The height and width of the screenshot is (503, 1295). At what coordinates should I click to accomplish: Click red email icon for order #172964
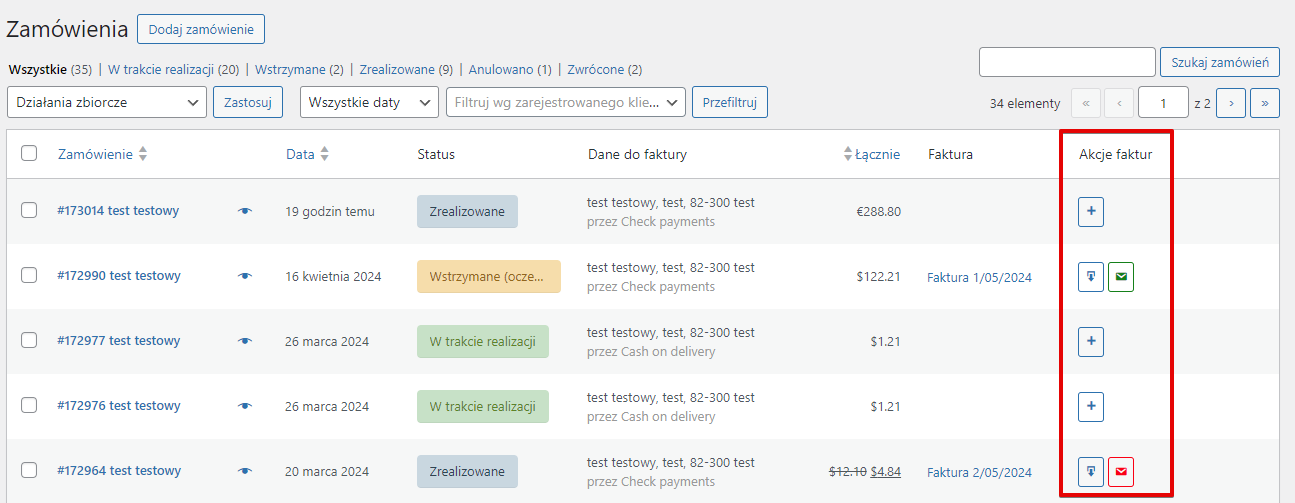tap(1121, 471)
